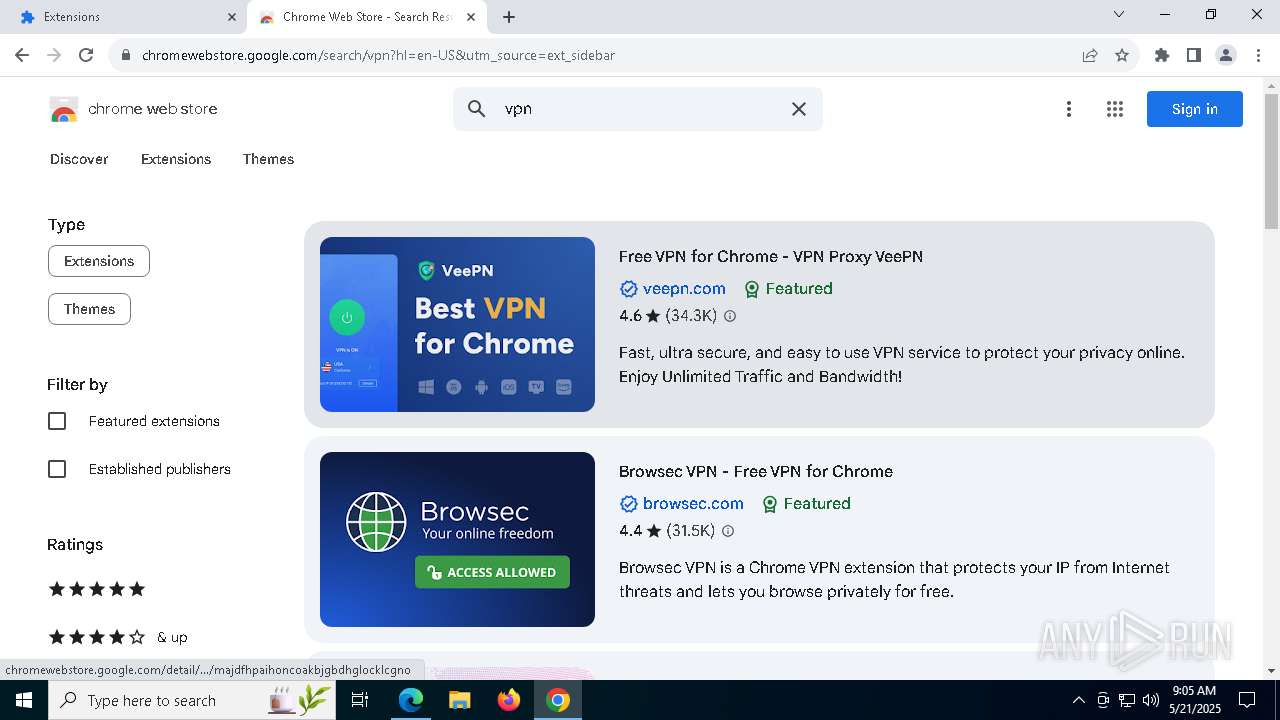Toggle the browser side panel

[1194, 55]
